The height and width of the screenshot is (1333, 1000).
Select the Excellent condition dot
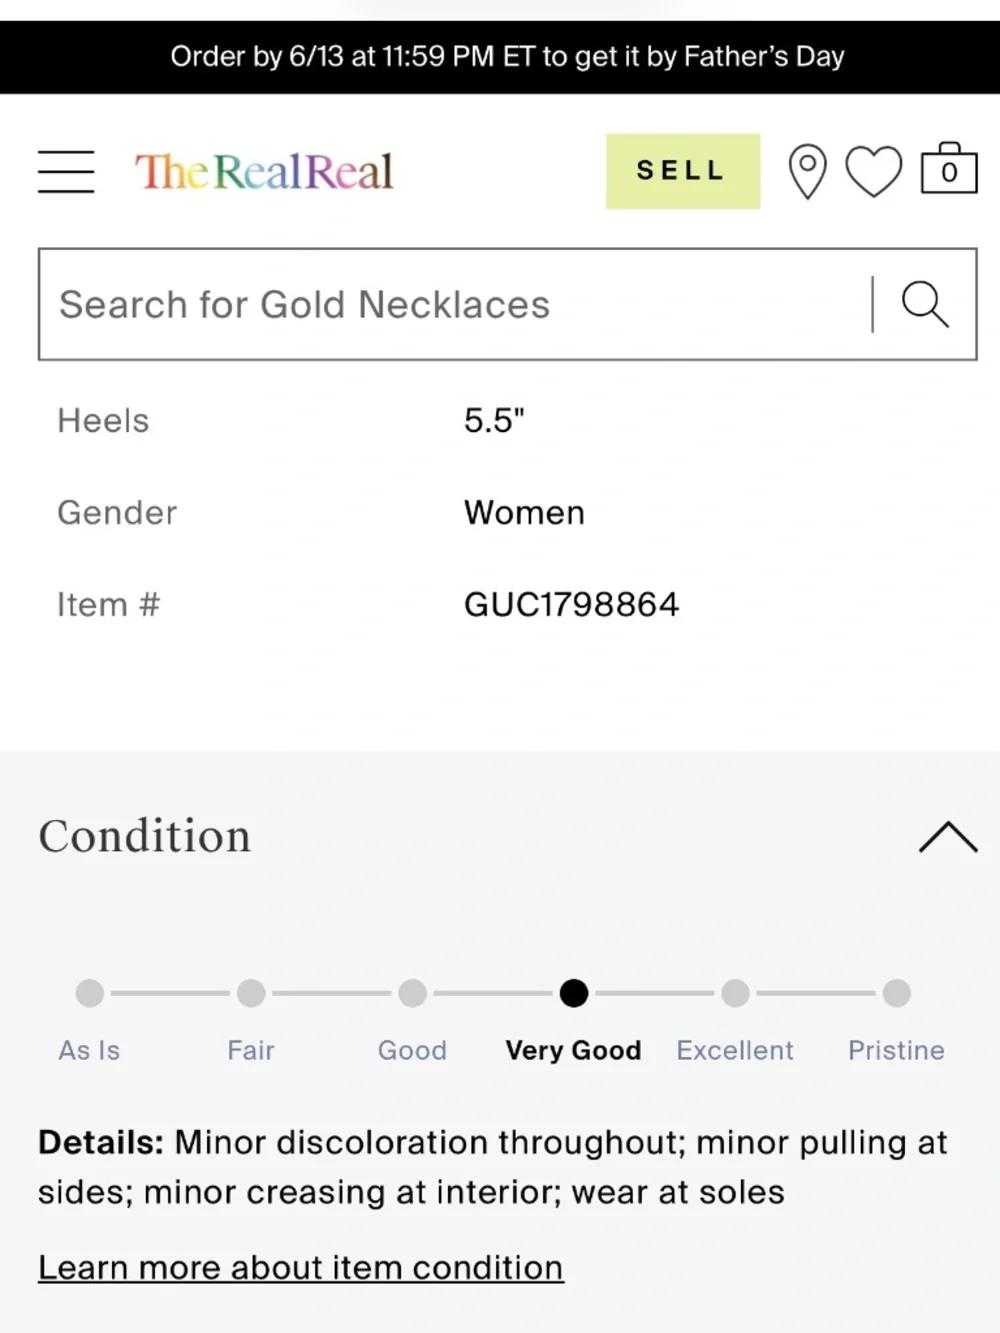click(735, 993)
